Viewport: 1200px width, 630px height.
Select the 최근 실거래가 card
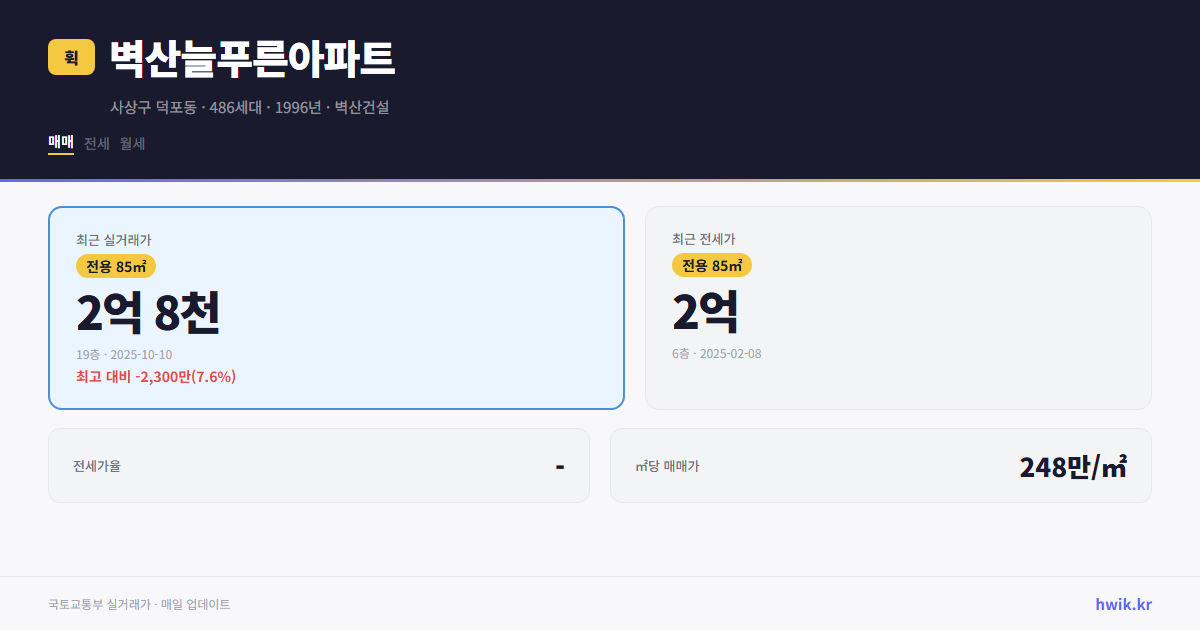pos(335,307)
